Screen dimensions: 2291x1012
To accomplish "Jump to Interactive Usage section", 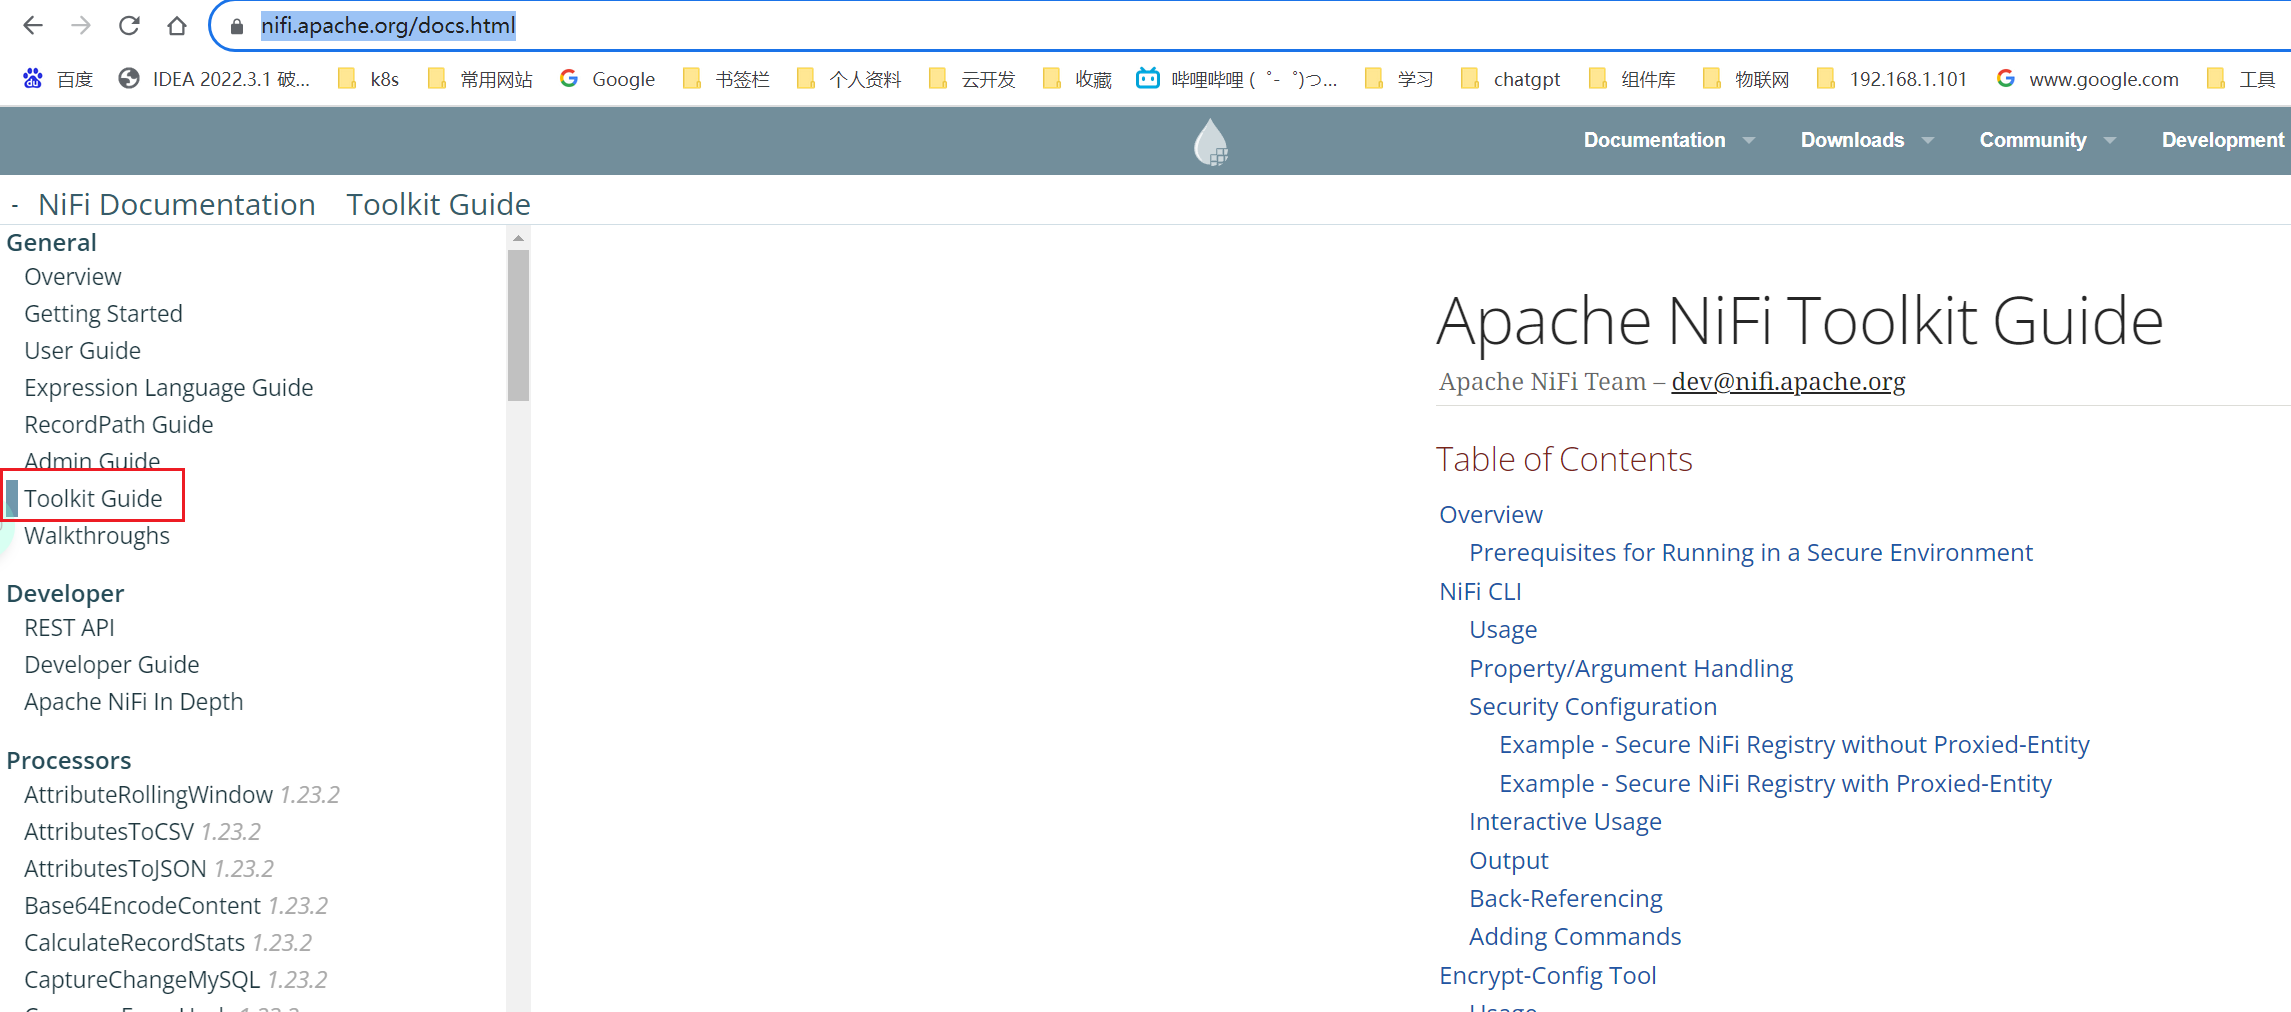I will click(1565, 822).
